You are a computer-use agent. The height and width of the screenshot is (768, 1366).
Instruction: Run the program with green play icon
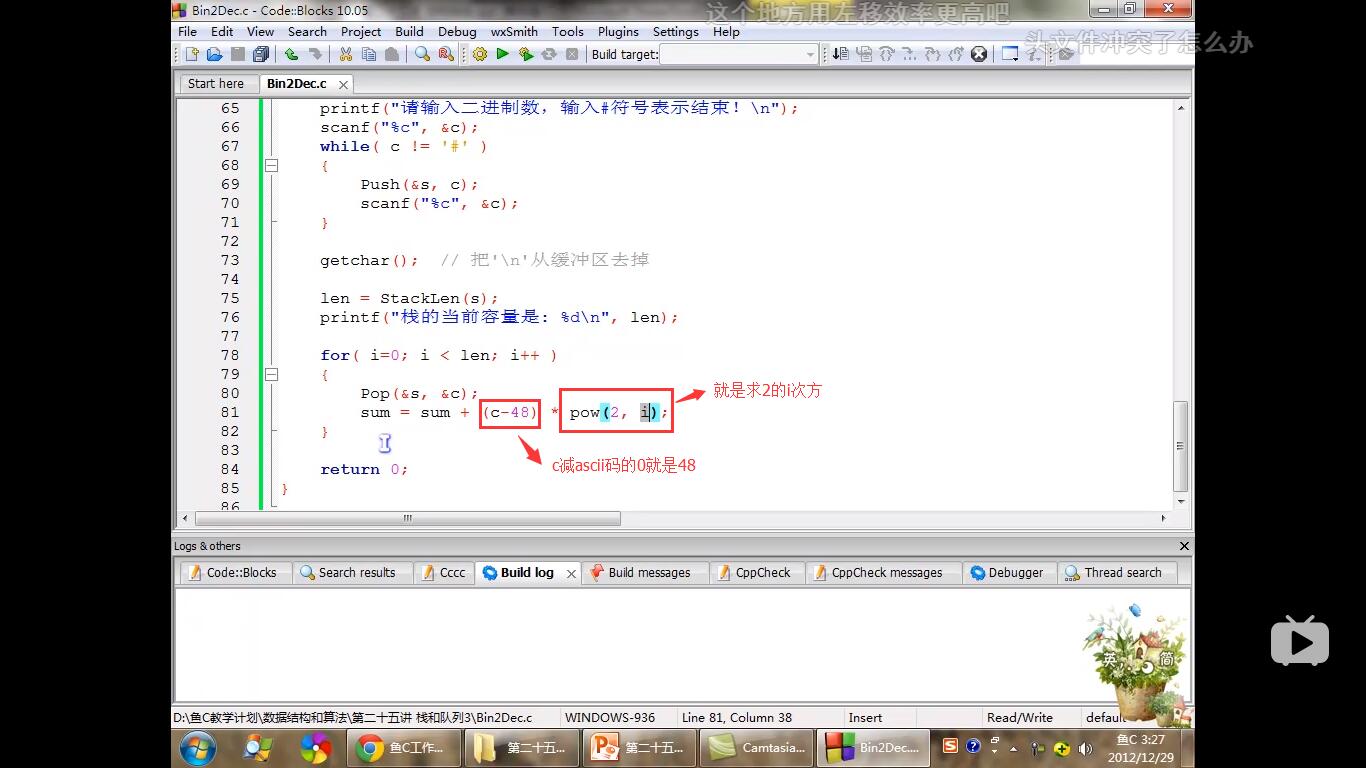pos(503,54)
